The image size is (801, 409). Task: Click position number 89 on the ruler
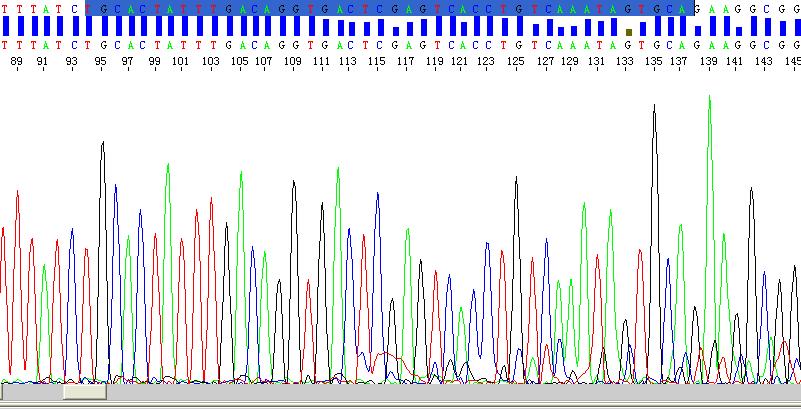tap(17, 62)
